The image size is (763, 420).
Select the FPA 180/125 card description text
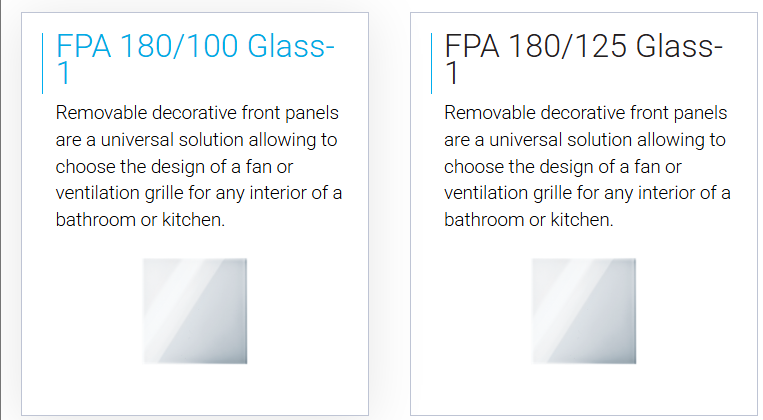pos(587,166)
